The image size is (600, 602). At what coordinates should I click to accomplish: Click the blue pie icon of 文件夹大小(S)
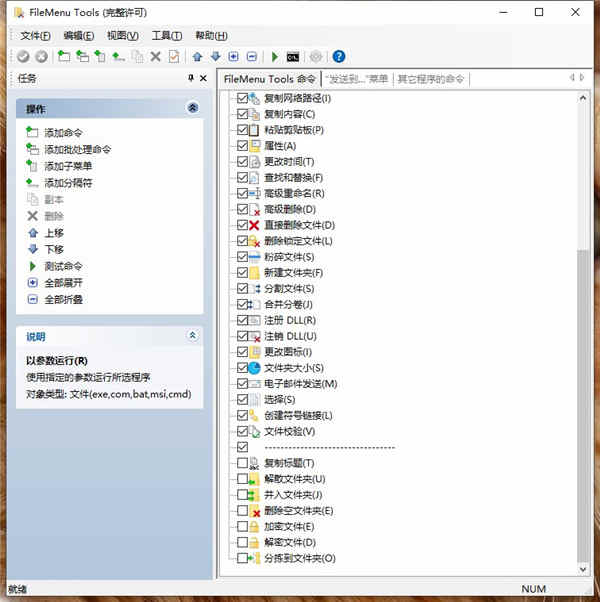(x=254, y=368)
